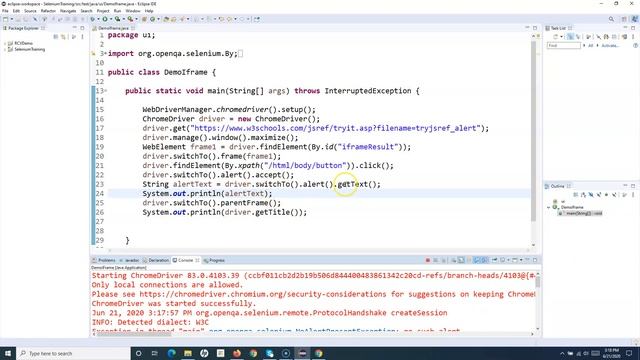Click Remove Launch in the Console toolbar
The image size is (640, 360).
(436, 260)
